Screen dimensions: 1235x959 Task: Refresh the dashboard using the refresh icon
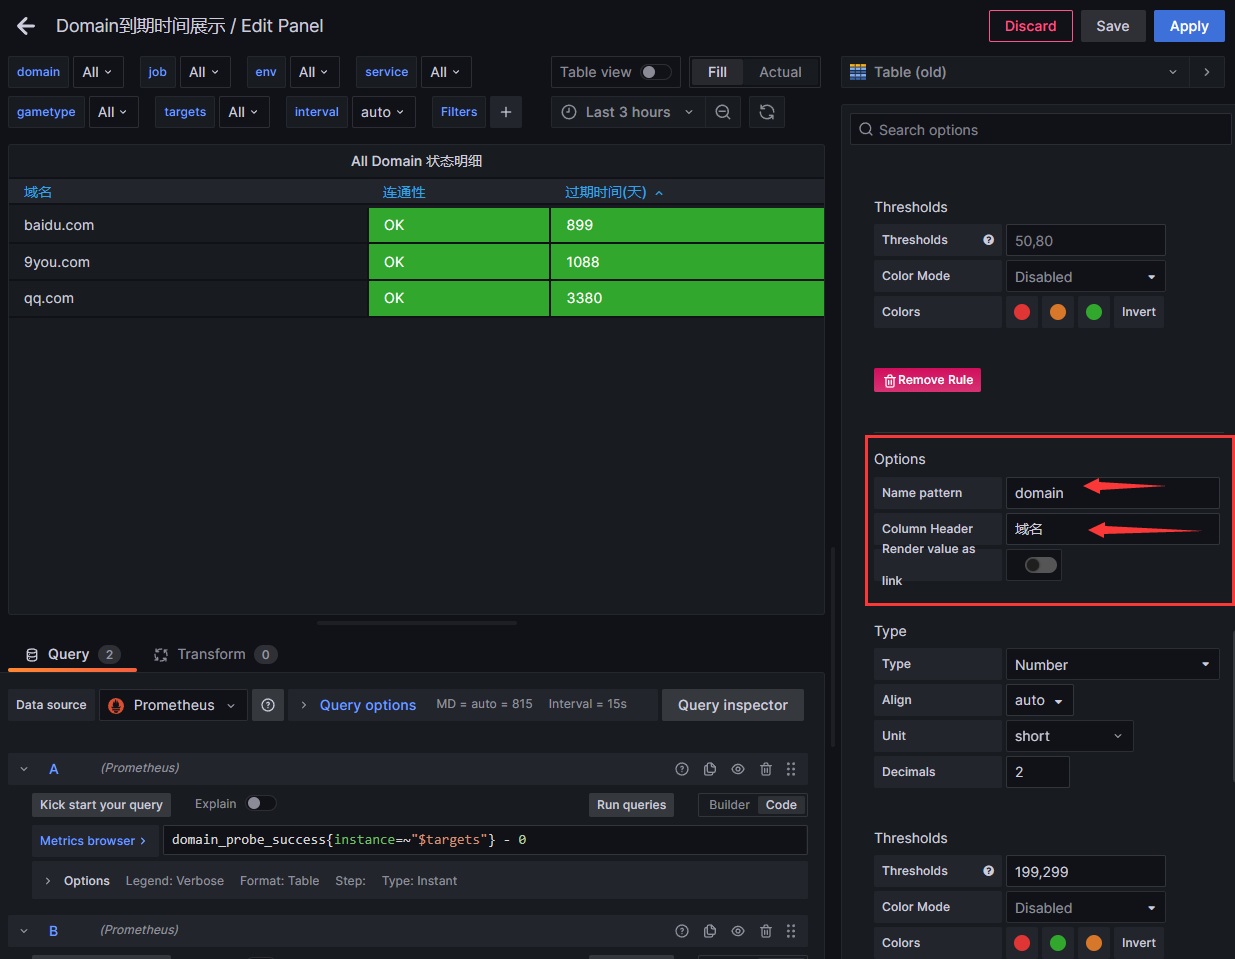pos(767,112)
